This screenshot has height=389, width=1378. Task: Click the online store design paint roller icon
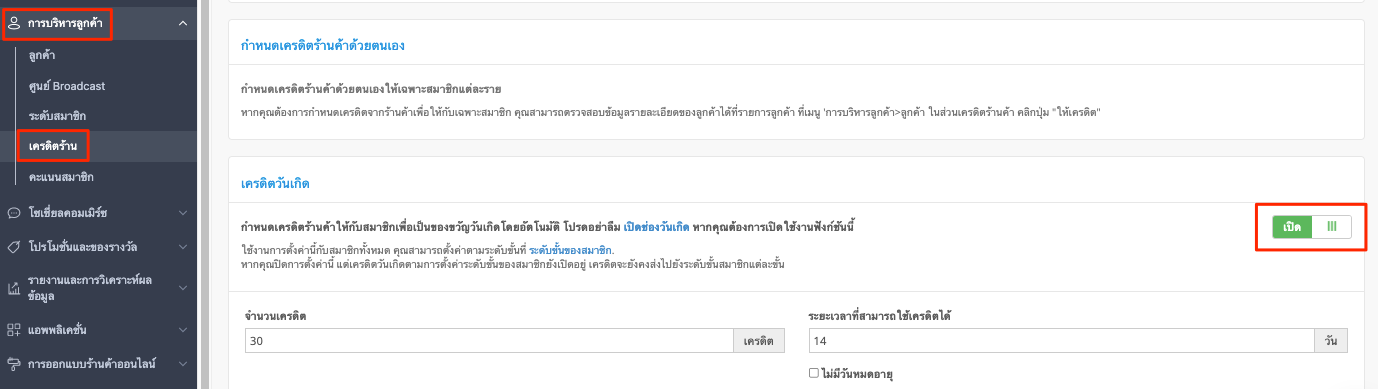(x=14, y=363)
